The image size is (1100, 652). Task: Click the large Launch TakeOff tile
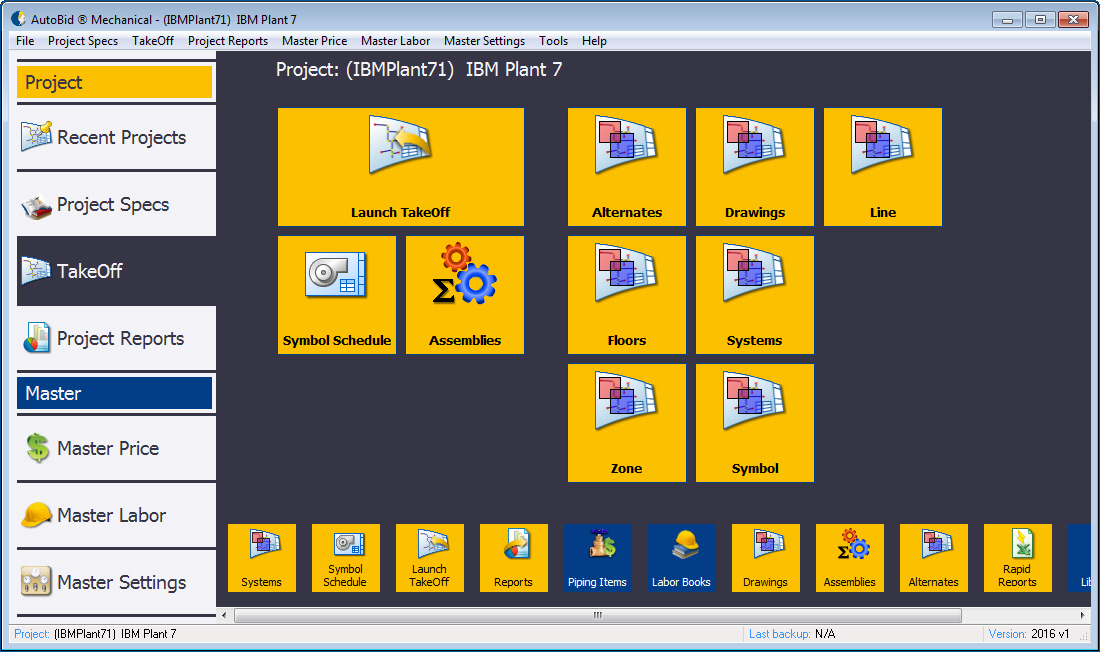400,167
